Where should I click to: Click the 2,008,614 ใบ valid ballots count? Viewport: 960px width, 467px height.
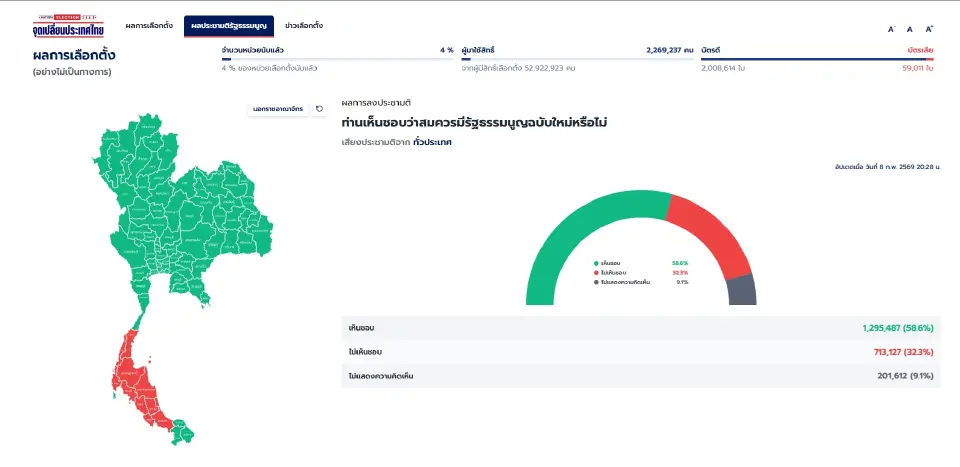pyautogui.click(x=723, y=69)
